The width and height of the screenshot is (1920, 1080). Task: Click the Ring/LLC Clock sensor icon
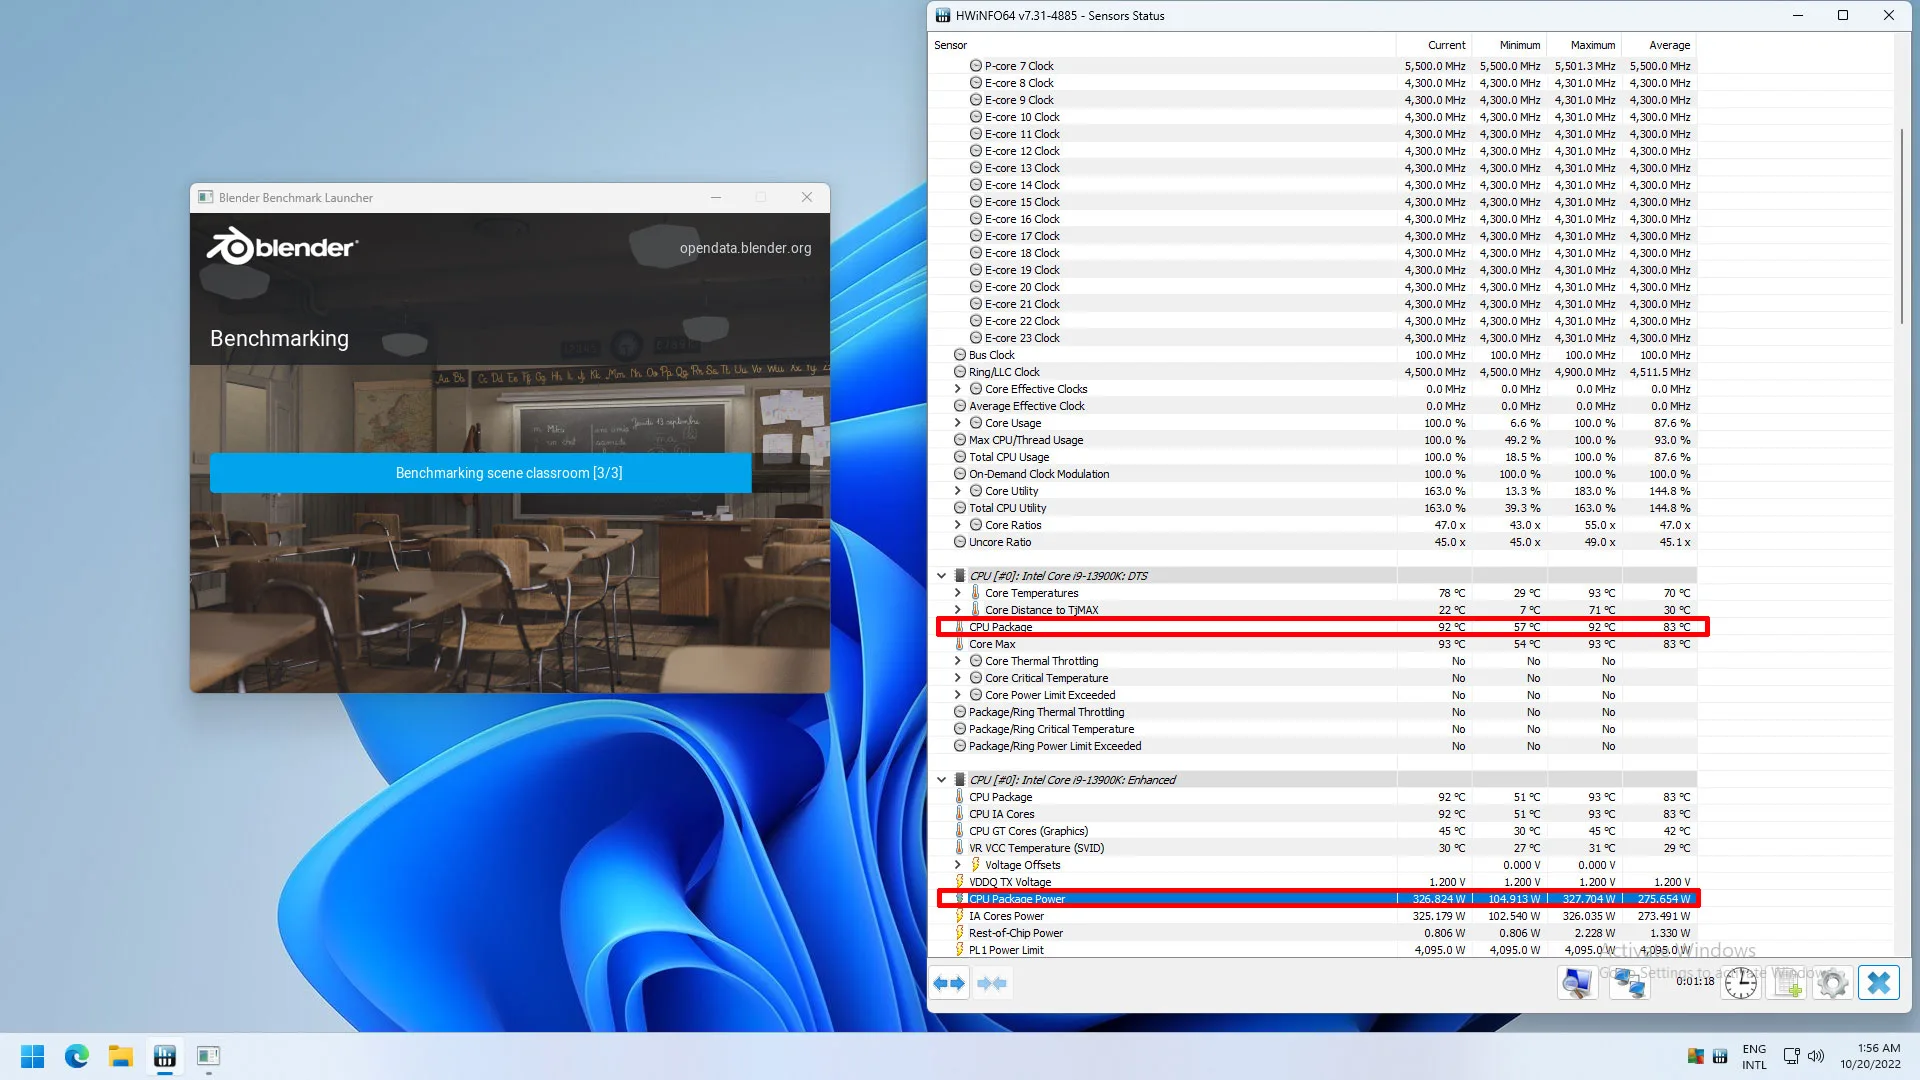click(960, 372)
